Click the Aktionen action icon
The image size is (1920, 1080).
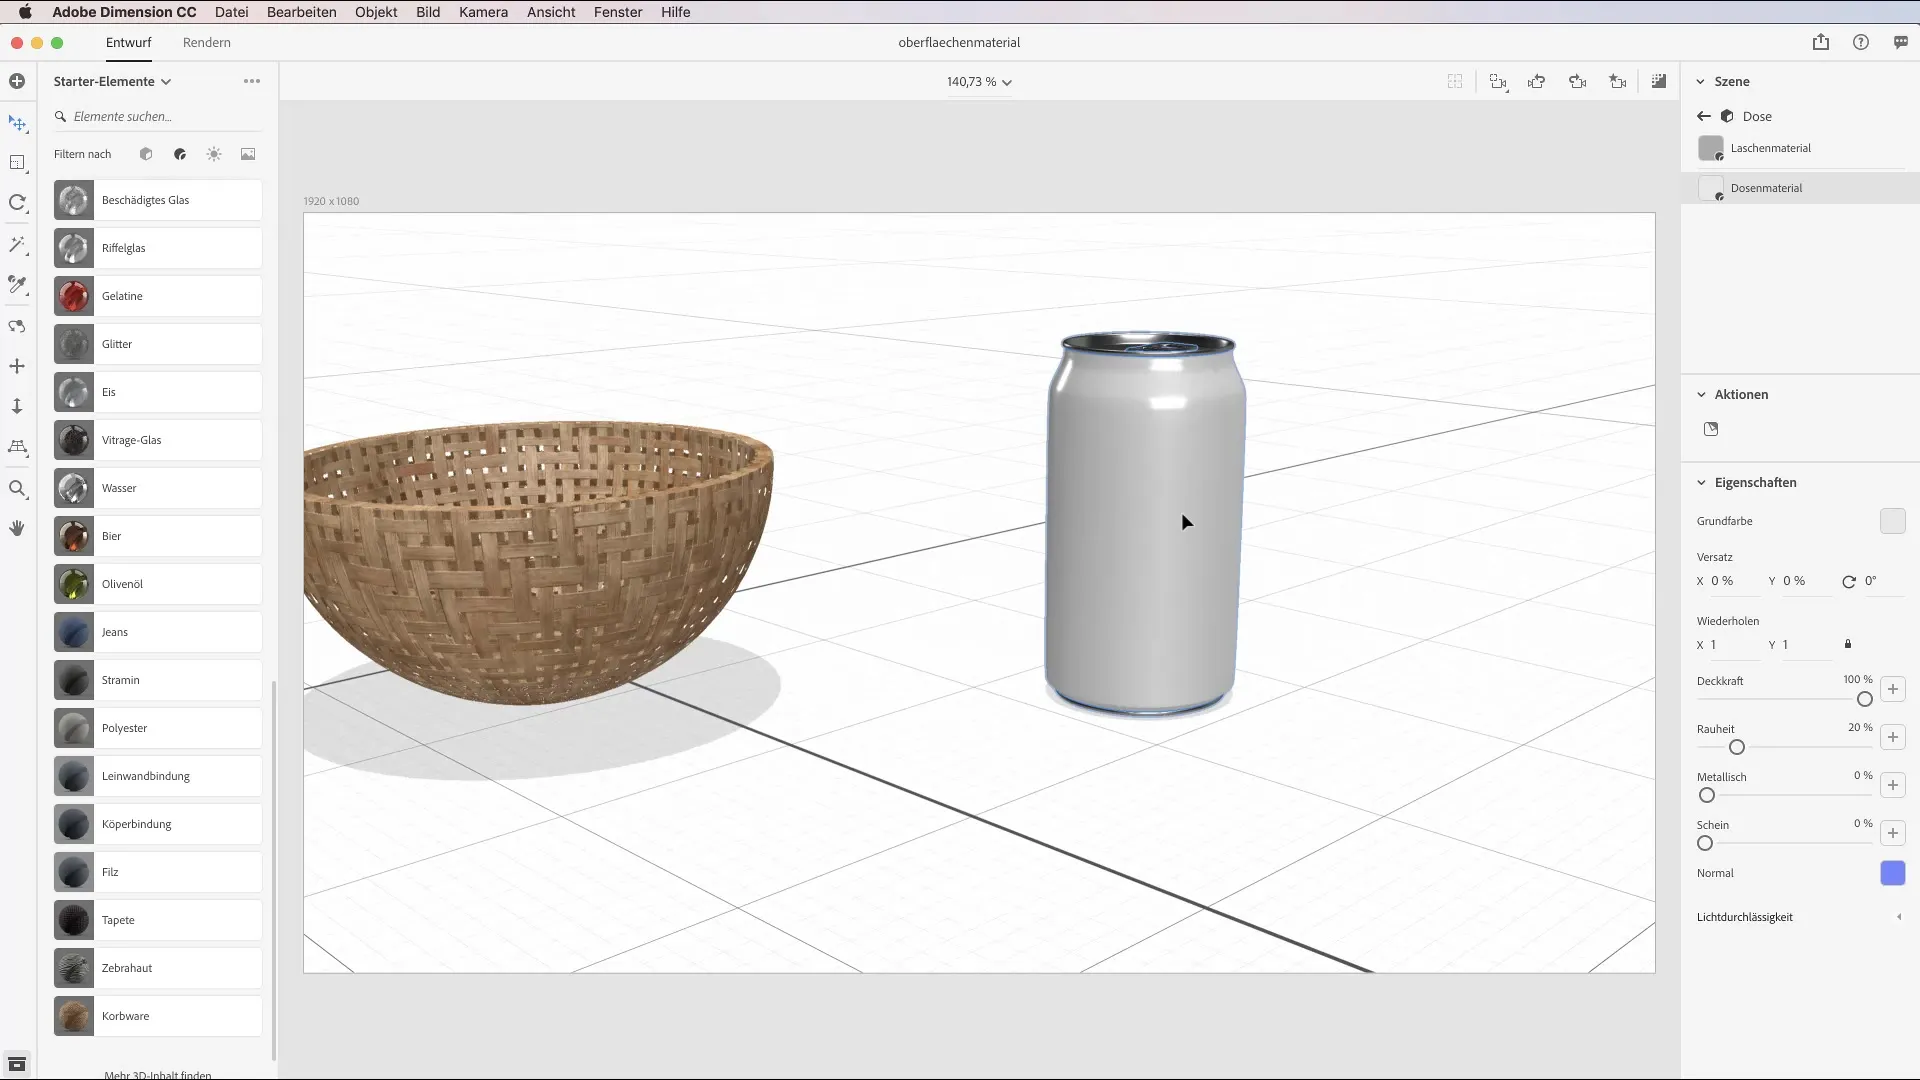coord(1711,429)
